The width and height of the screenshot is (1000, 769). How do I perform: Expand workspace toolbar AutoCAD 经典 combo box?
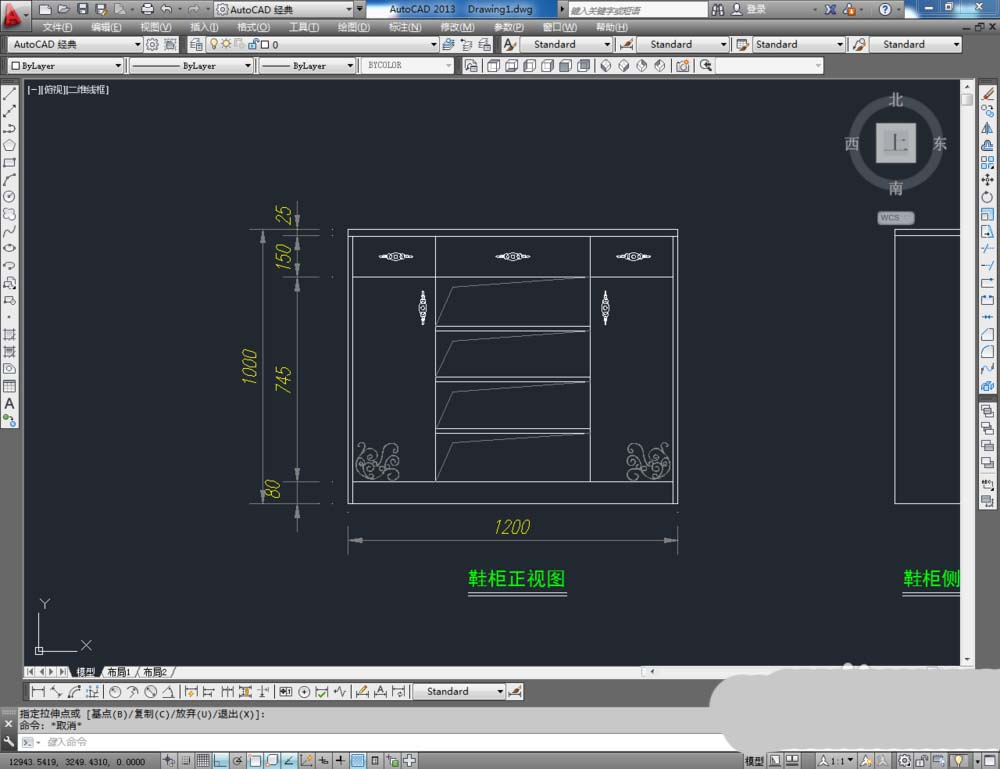pos(75,44)
